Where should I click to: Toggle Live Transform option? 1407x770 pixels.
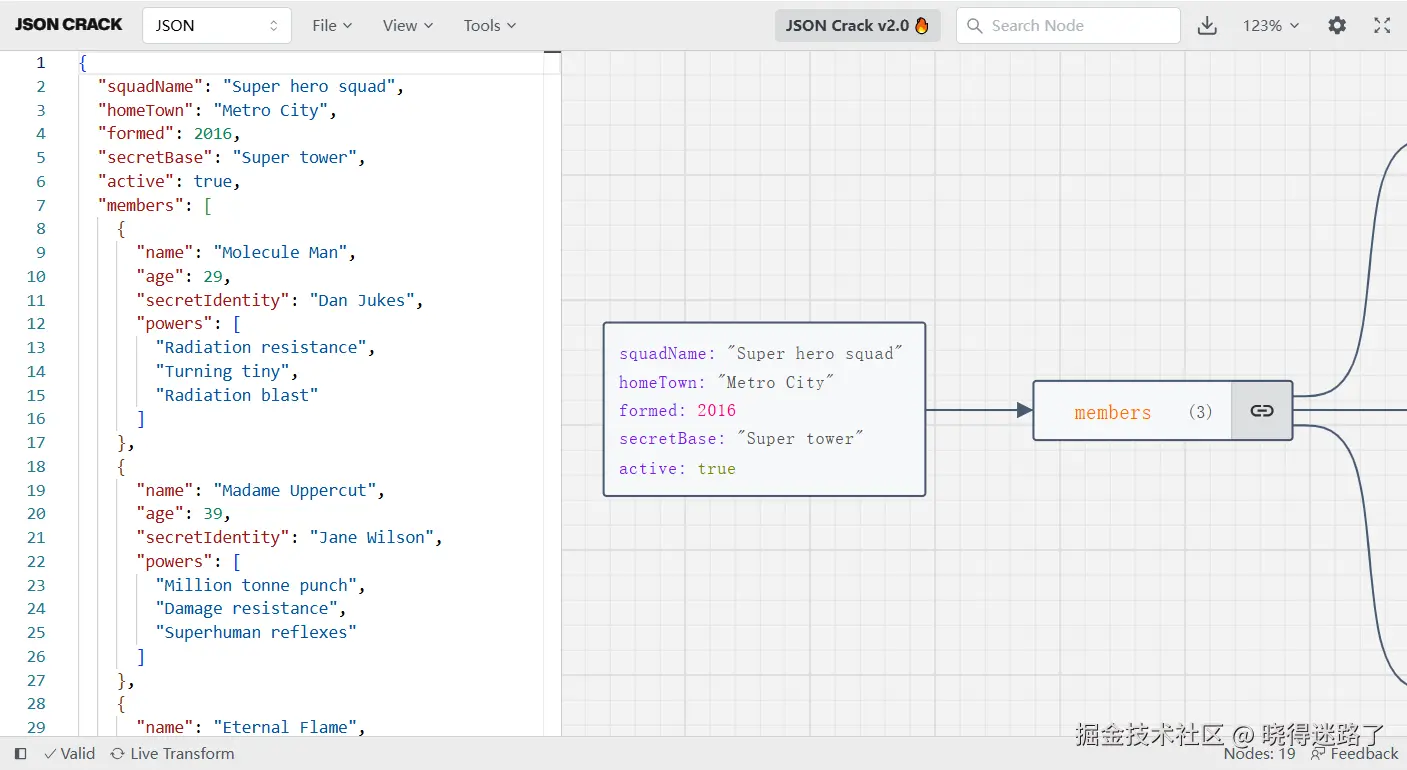(172, 754)
